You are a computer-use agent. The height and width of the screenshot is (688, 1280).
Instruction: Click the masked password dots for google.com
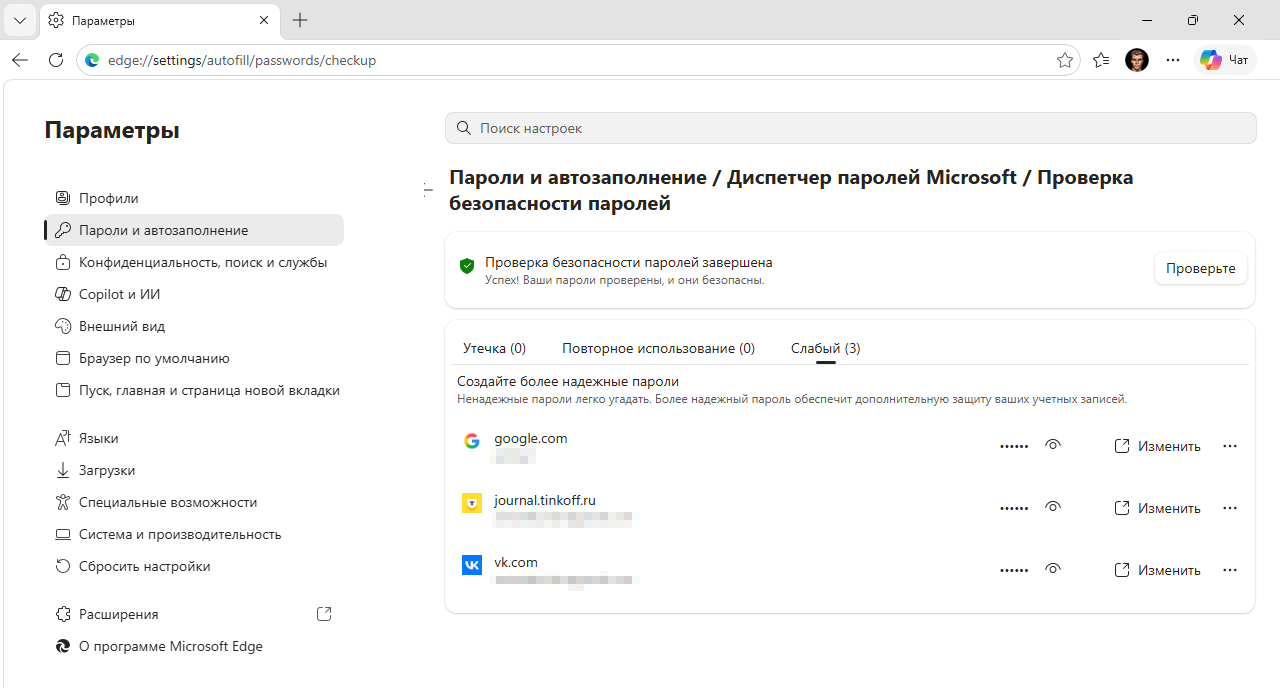coord(1014,447)
